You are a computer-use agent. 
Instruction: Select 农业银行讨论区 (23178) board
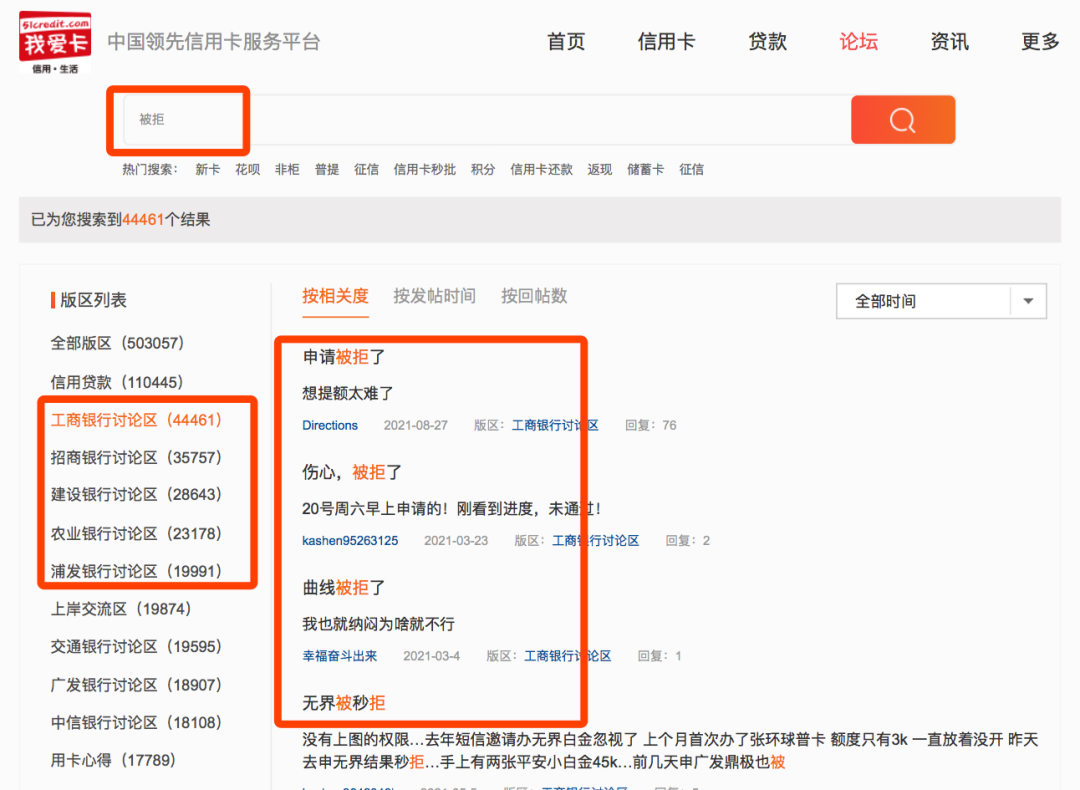pyautogui.click(x=136, y=534)
